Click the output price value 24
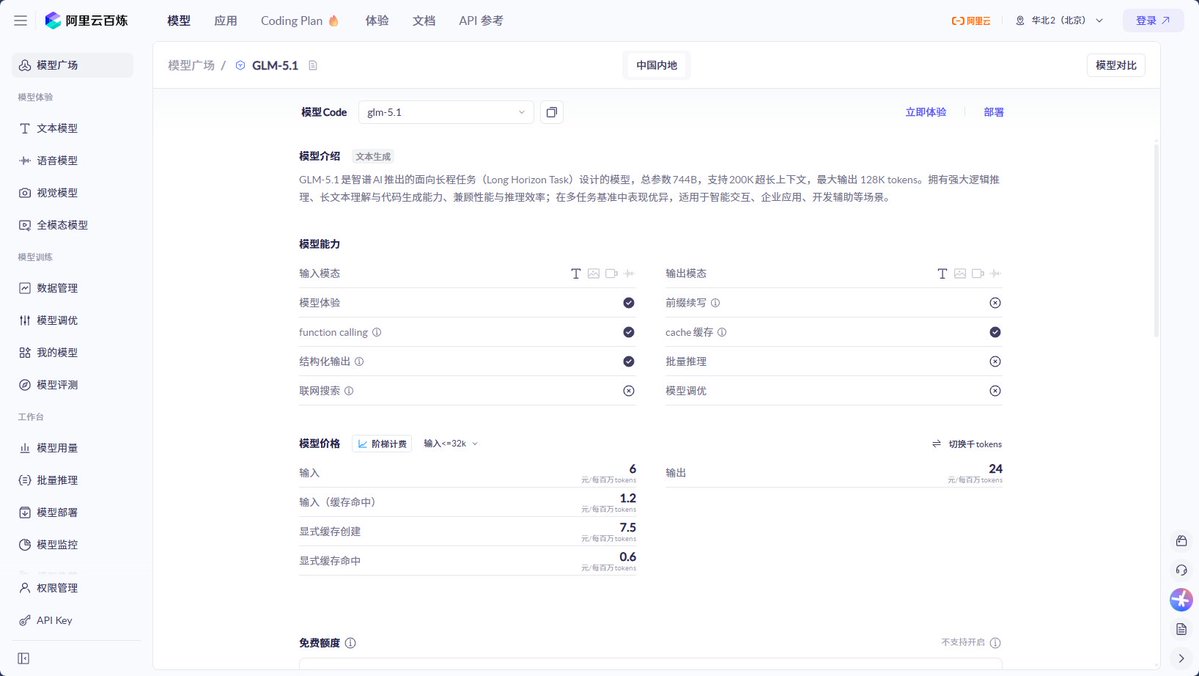Screen dimensions: 1199x676 pos(995,469)
